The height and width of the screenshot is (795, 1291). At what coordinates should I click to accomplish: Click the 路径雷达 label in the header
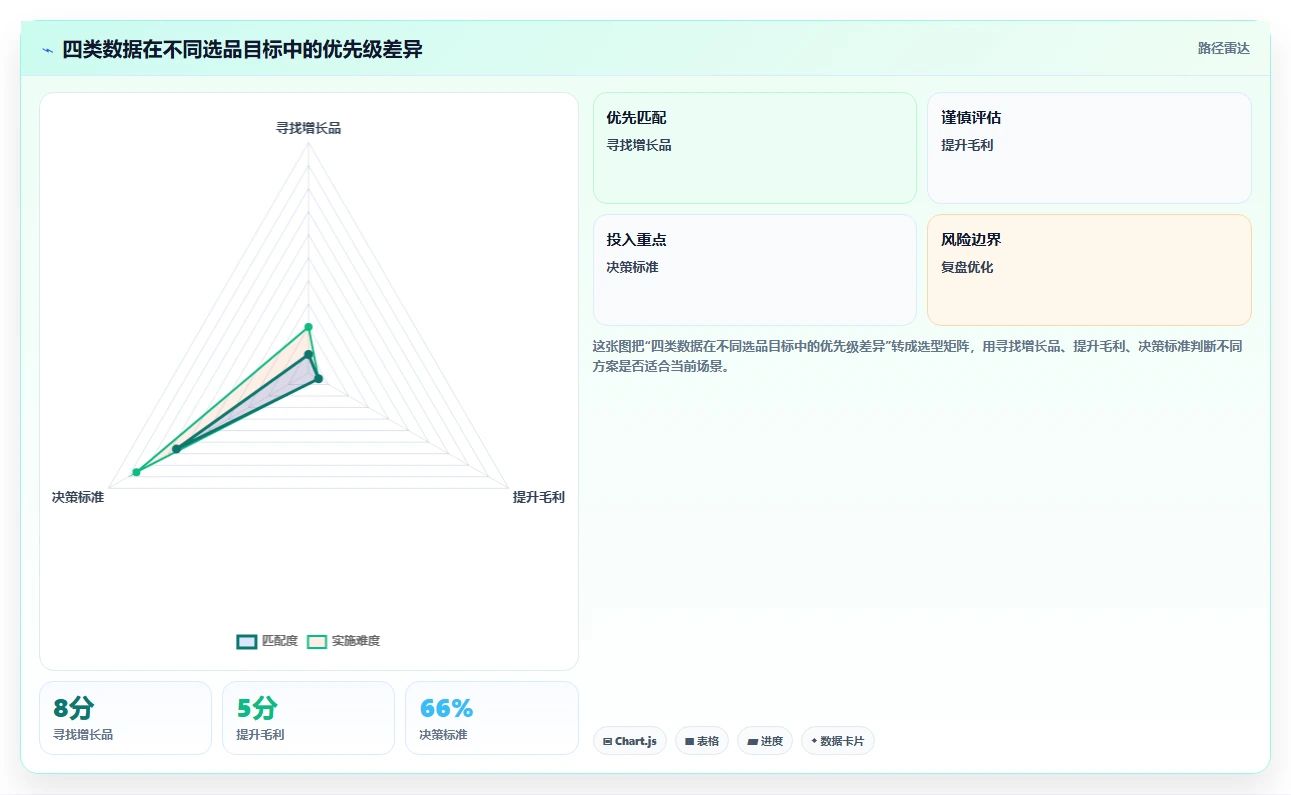[1224, 48]
